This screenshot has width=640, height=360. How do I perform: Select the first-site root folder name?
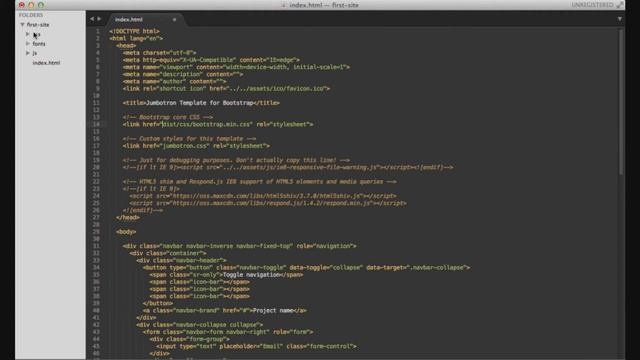pos(38,25)
